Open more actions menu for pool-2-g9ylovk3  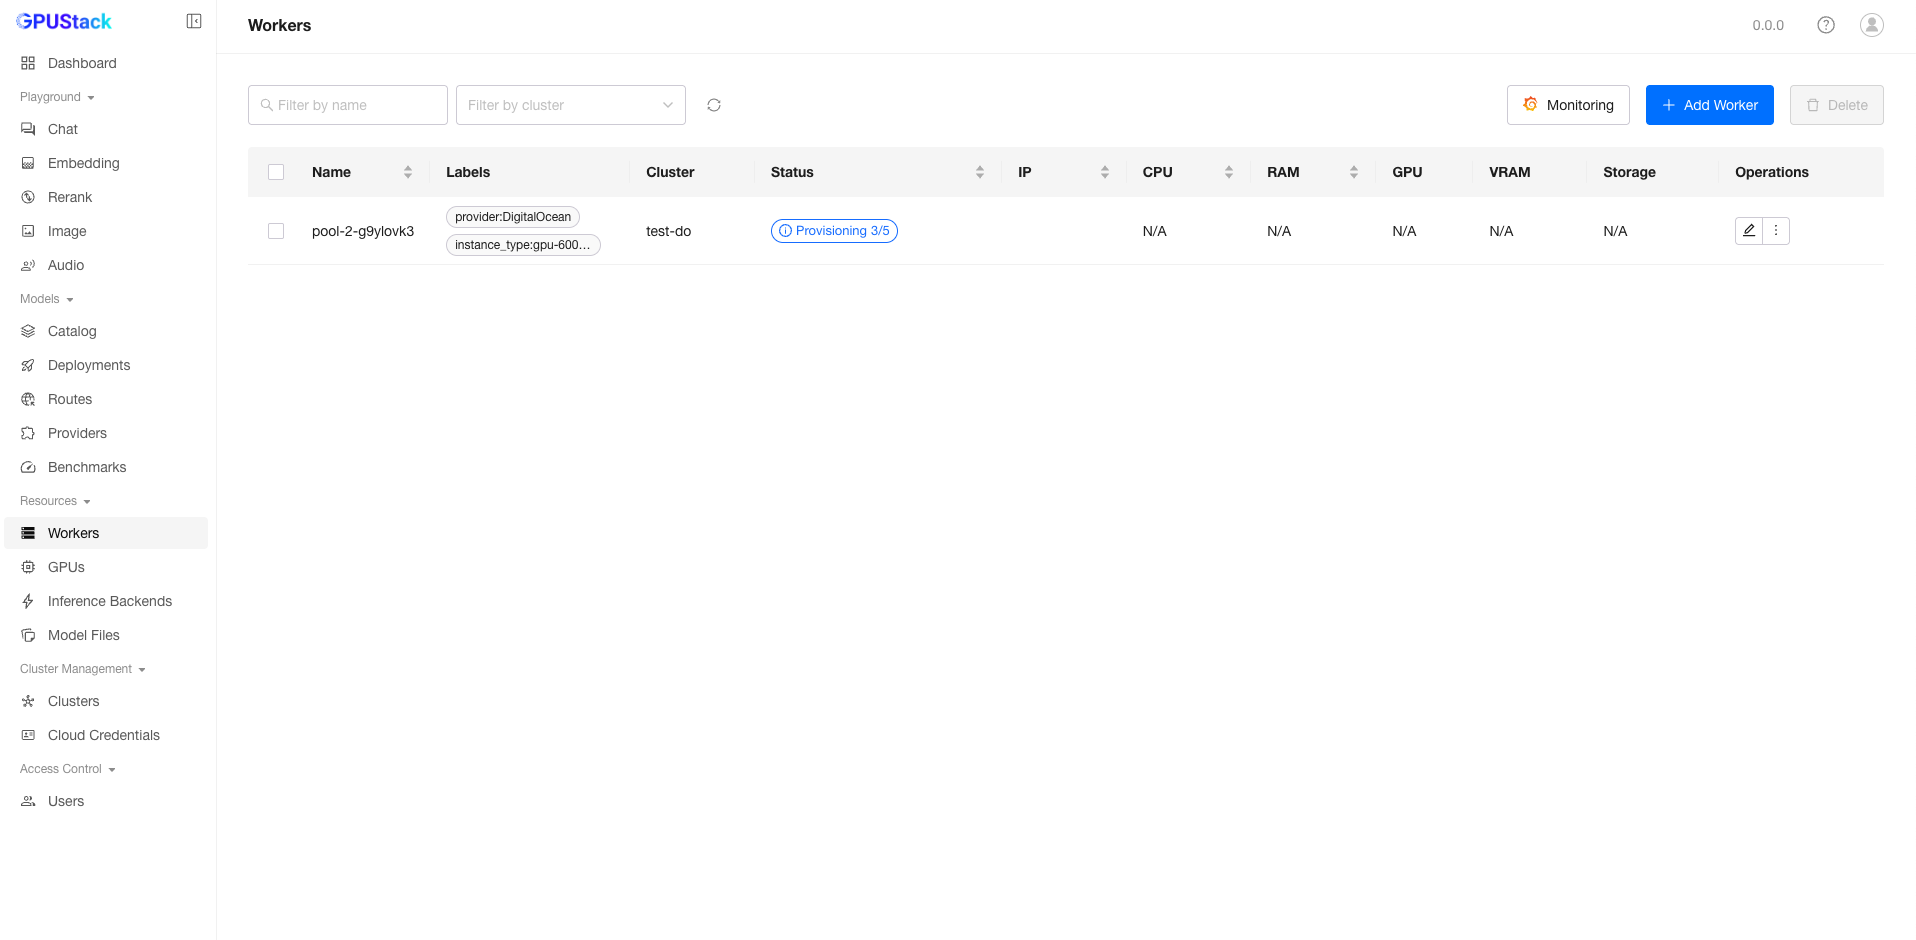click(1776, 231)
